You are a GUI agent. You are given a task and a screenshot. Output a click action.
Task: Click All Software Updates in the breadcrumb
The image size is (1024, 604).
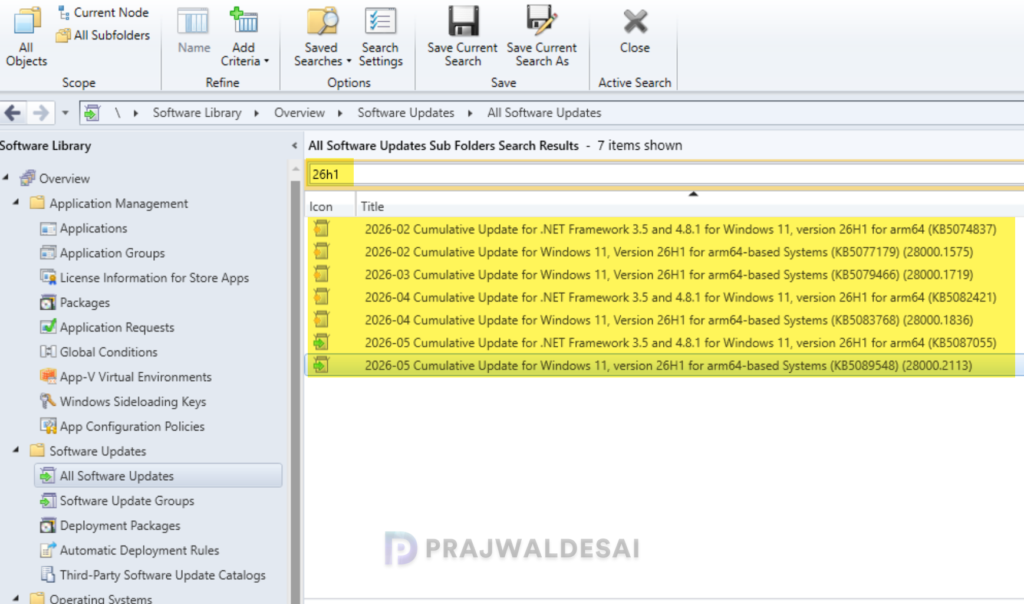[x=544, y=113]
